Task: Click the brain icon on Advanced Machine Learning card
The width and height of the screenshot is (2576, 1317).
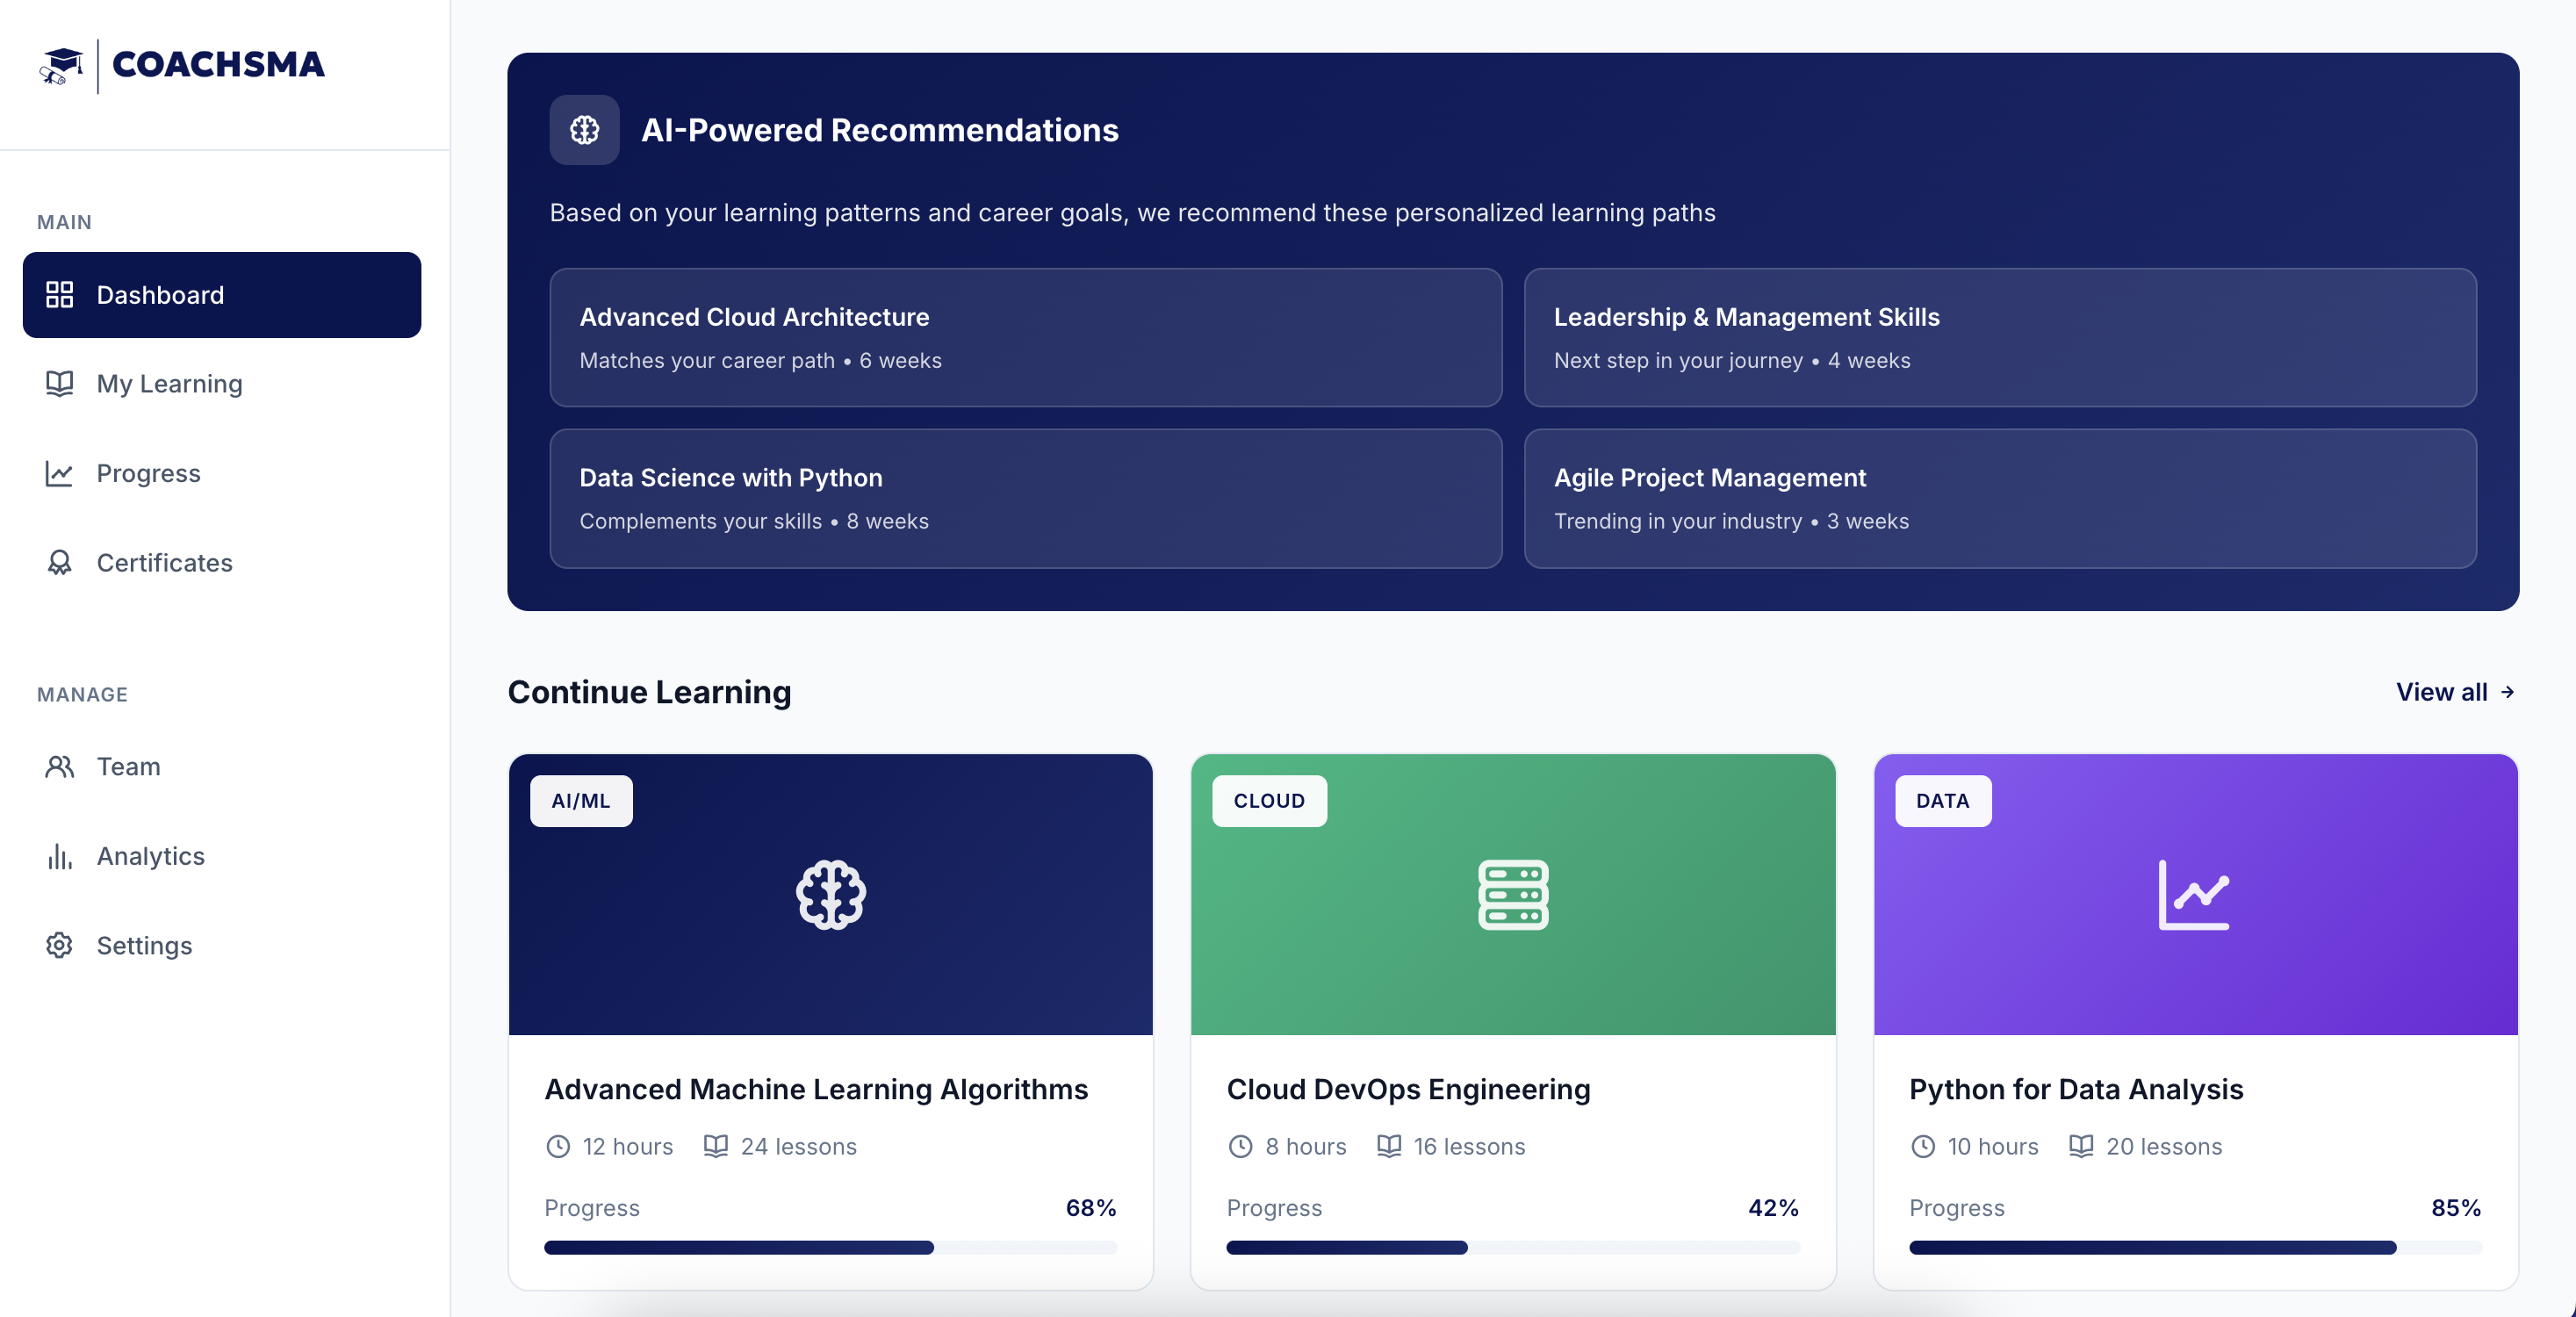Action: click(830, 895)
